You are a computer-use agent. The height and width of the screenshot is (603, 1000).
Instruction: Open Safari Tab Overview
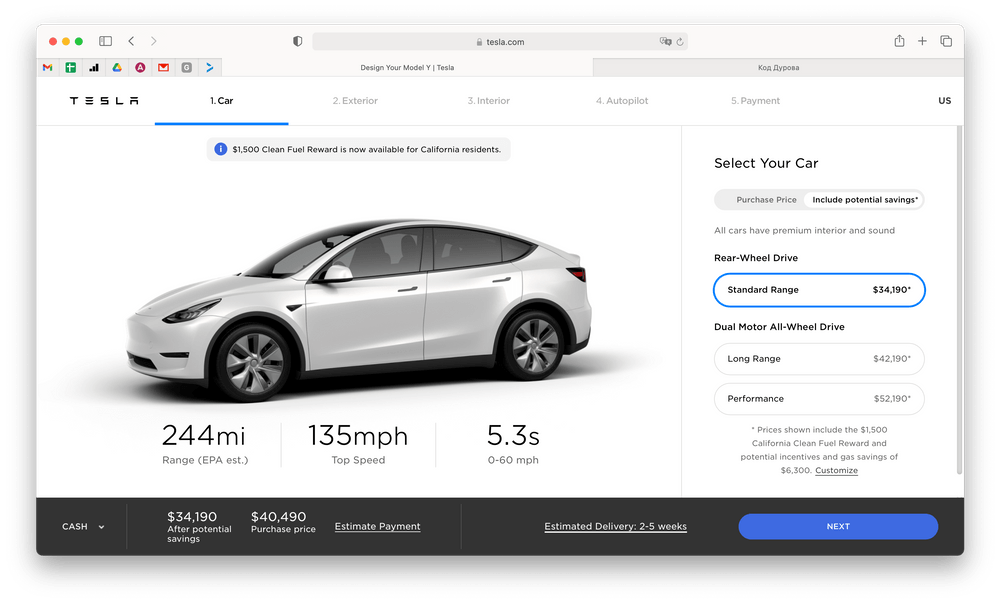945,41
